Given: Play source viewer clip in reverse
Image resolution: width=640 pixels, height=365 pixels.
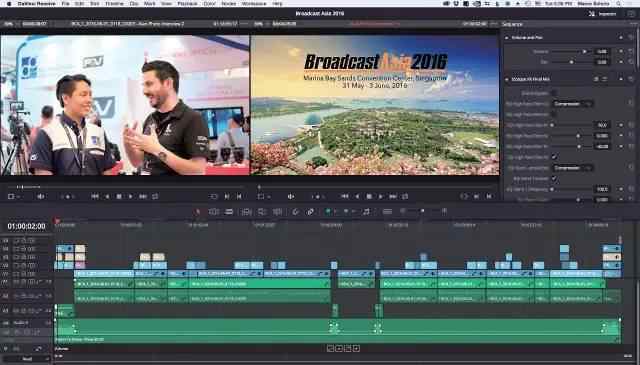Looking at the screenshot, I should 107,197.
